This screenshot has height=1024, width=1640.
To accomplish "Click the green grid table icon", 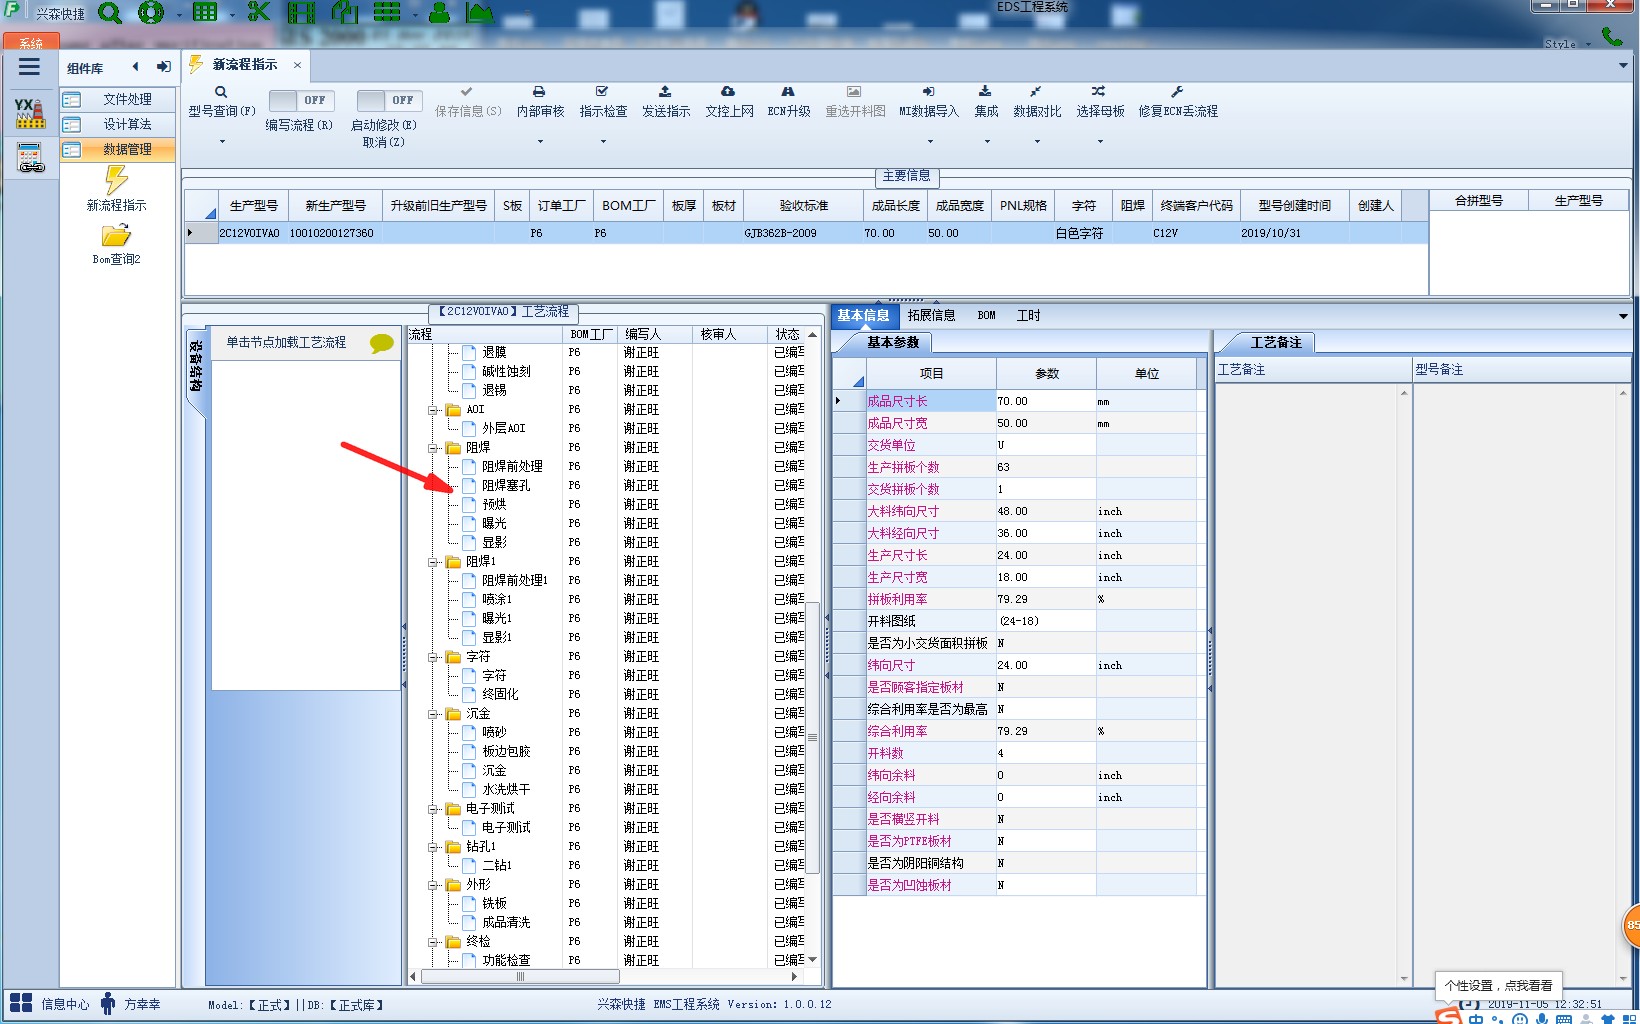I will tap(205, 12).
